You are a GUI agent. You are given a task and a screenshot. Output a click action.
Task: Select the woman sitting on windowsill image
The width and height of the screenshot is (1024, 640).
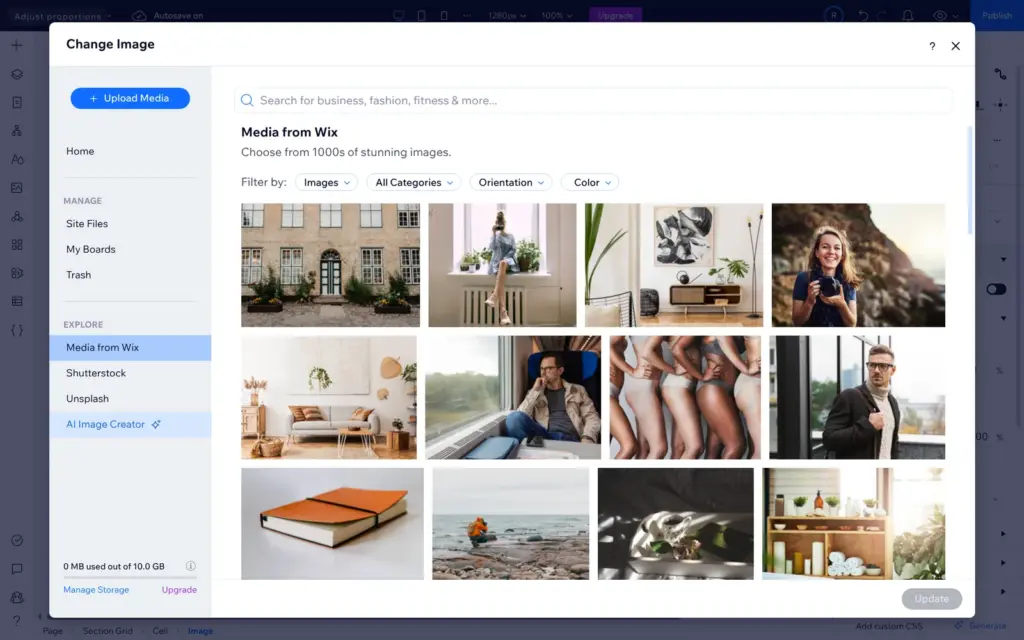click(502, 265)
